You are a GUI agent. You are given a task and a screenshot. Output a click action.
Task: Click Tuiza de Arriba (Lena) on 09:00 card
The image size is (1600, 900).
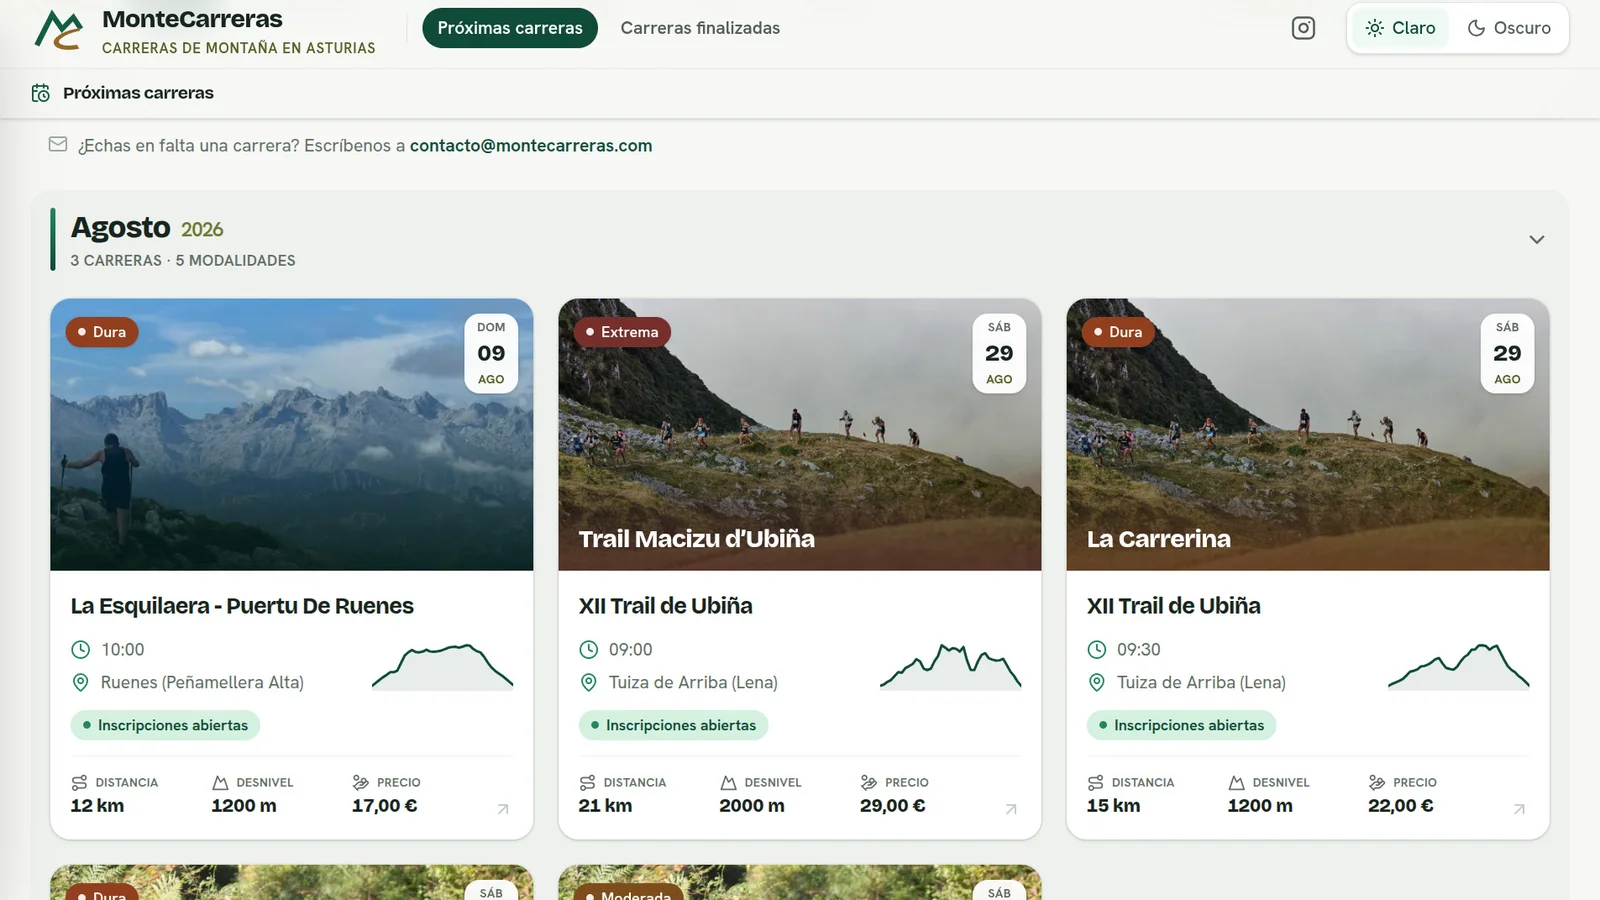pos(693,683)
